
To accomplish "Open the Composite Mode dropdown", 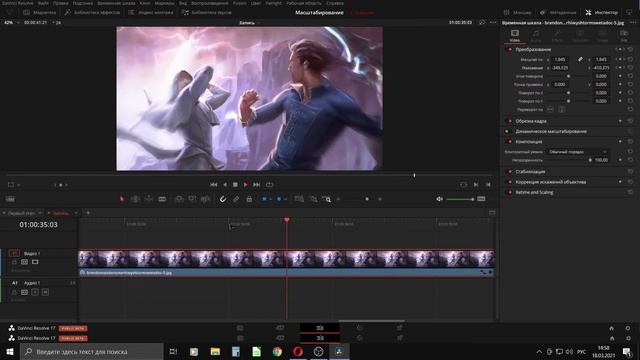I will coord(577,152).
